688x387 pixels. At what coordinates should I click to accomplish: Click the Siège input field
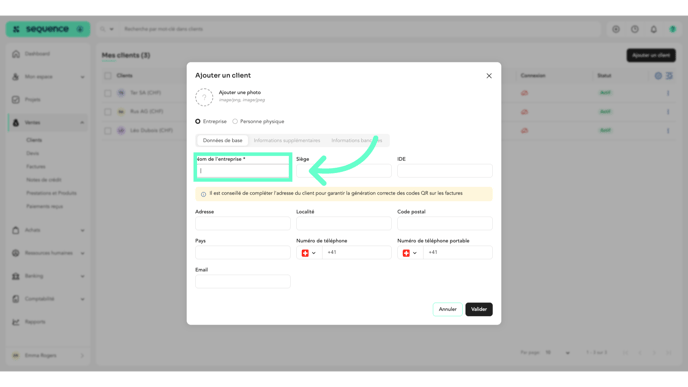344,171
